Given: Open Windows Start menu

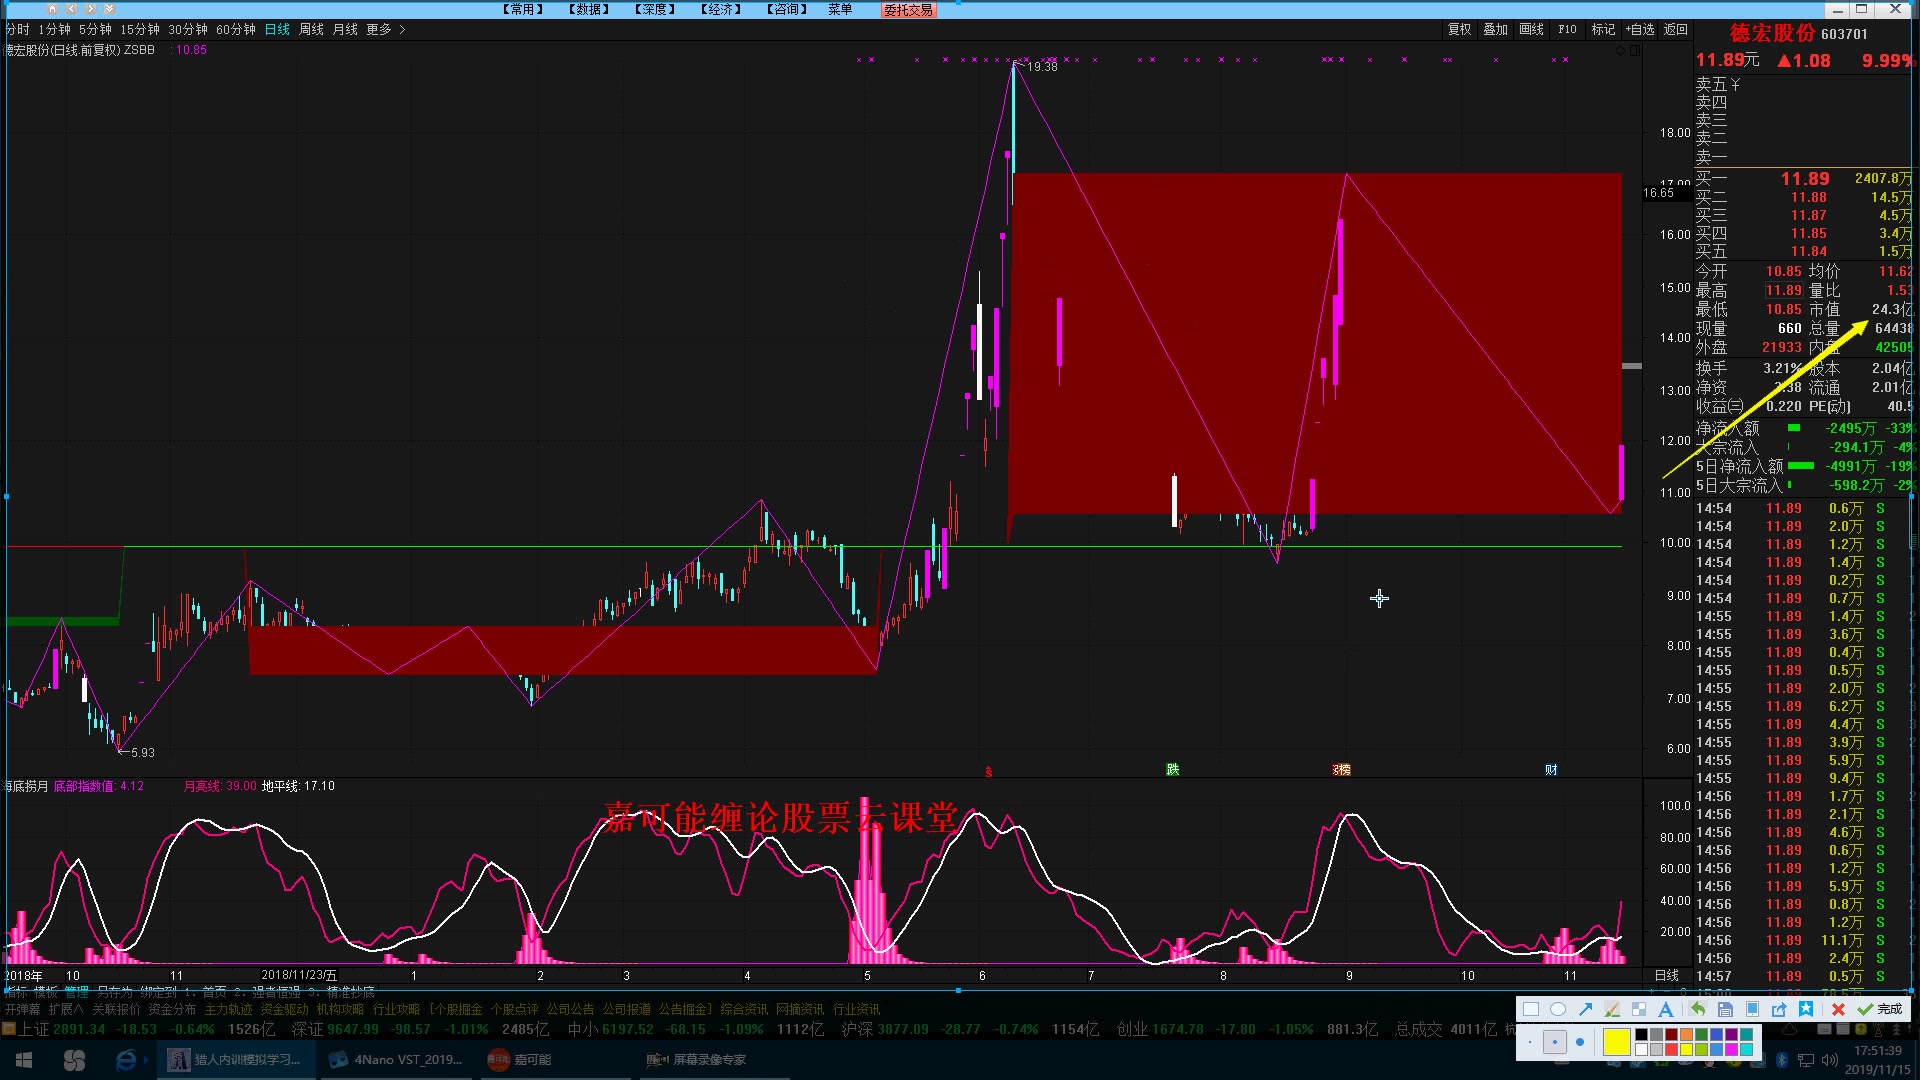Looking at the screenshot, I should coord(24,1060).
